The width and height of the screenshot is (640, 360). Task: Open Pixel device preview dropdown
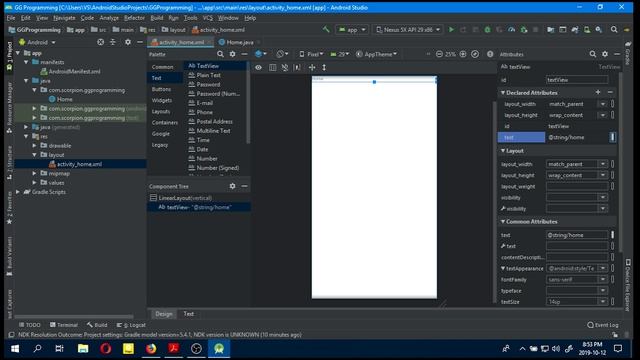tap(311, 54)
